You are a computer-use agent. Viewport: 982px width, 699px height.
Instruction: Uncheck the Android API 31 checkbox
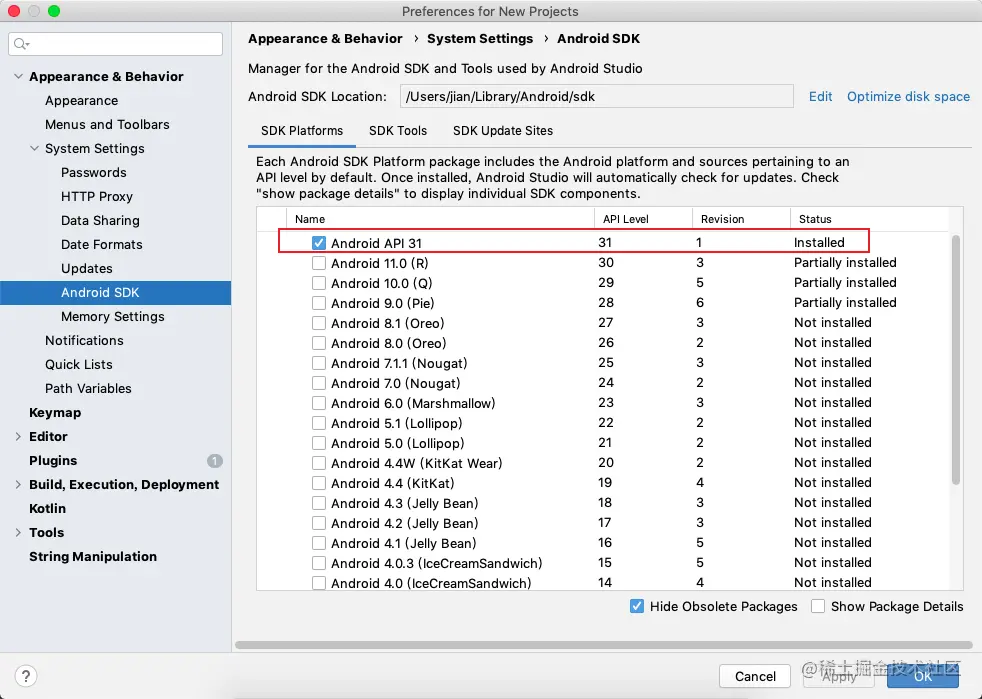click(319, 243)
